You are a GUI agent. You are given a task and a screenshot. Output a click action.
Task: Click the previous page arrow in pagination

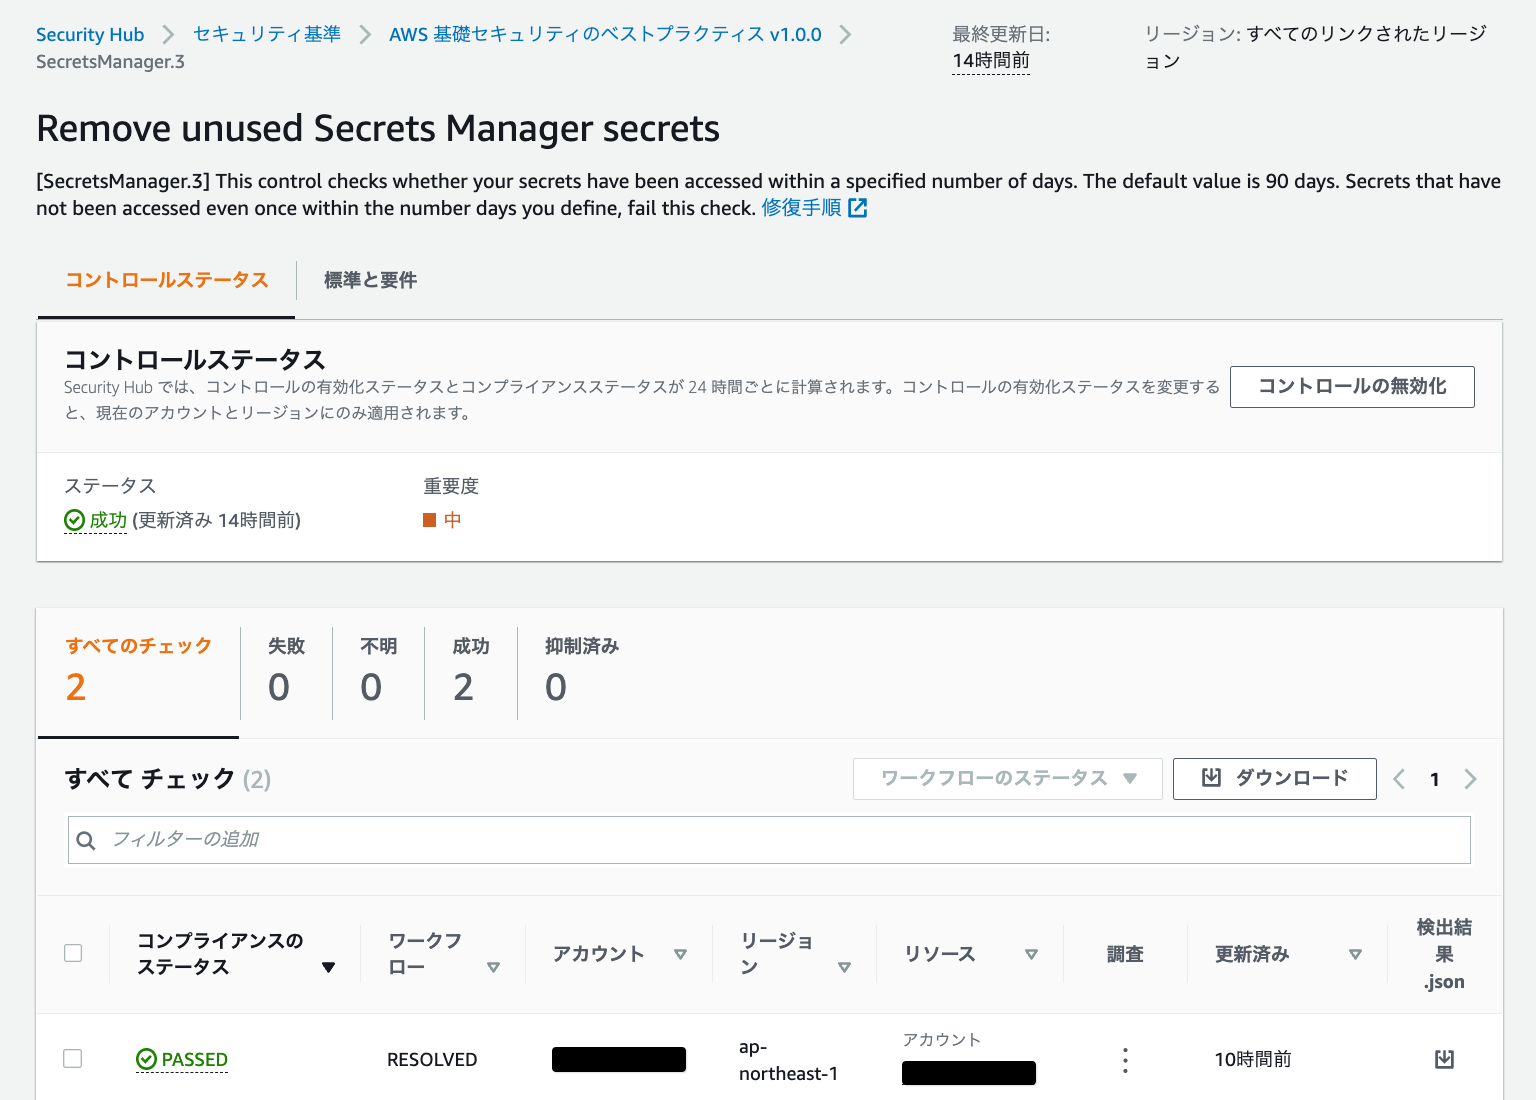pyautogui.click(x=1399, y=779)
